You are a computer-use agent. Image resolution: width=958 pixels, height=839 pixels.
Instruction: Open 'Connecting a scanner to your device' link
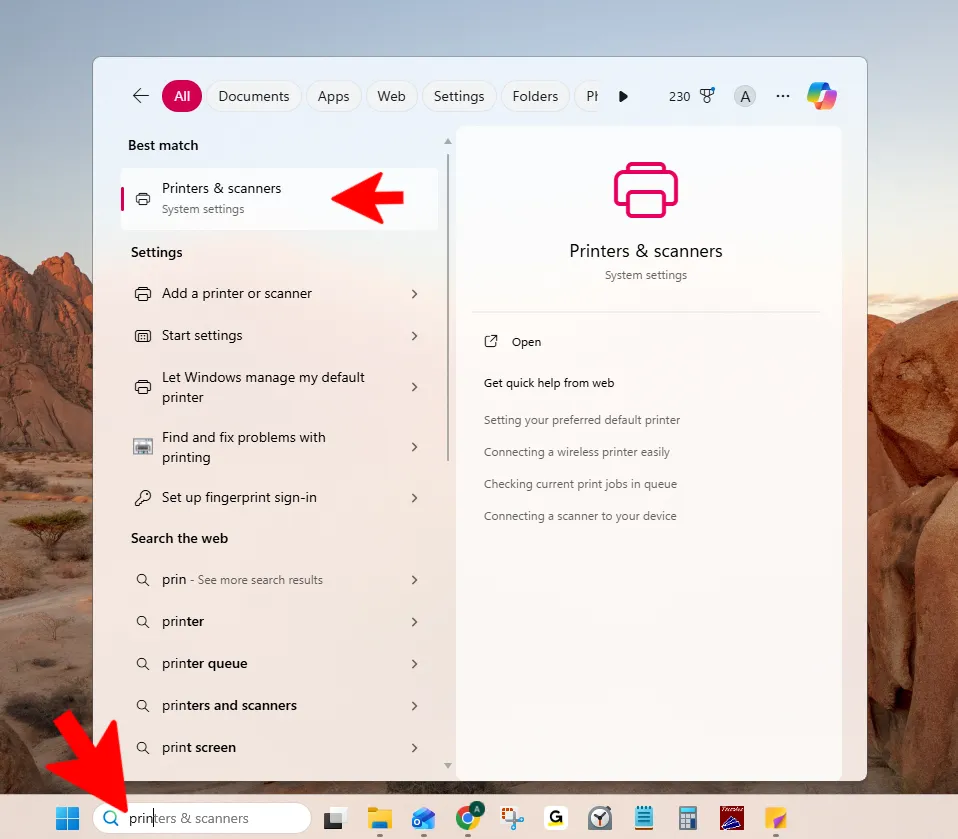point(580,516)
